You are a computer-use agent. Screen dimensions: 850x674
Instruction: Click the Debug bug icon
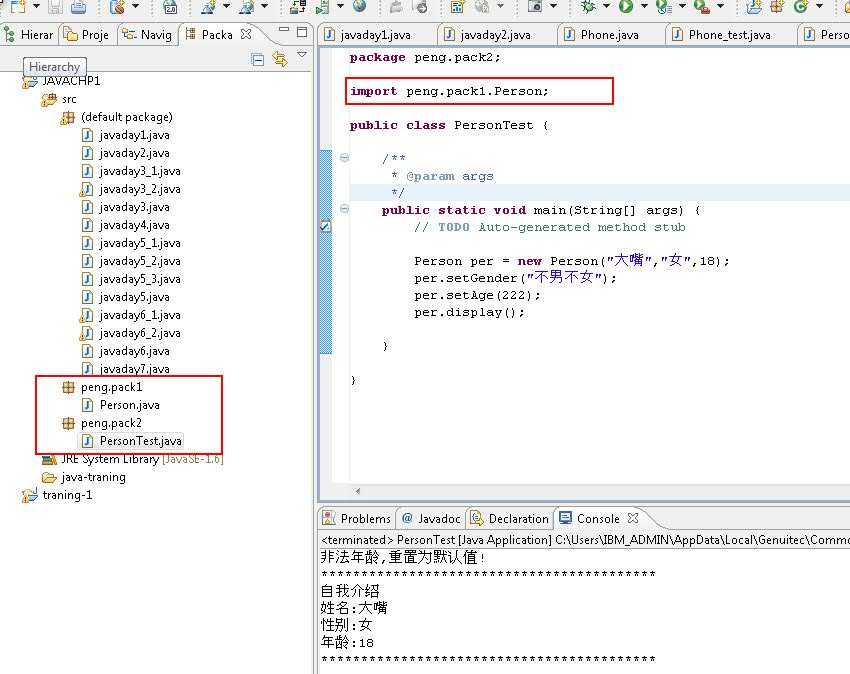point(588,7)
